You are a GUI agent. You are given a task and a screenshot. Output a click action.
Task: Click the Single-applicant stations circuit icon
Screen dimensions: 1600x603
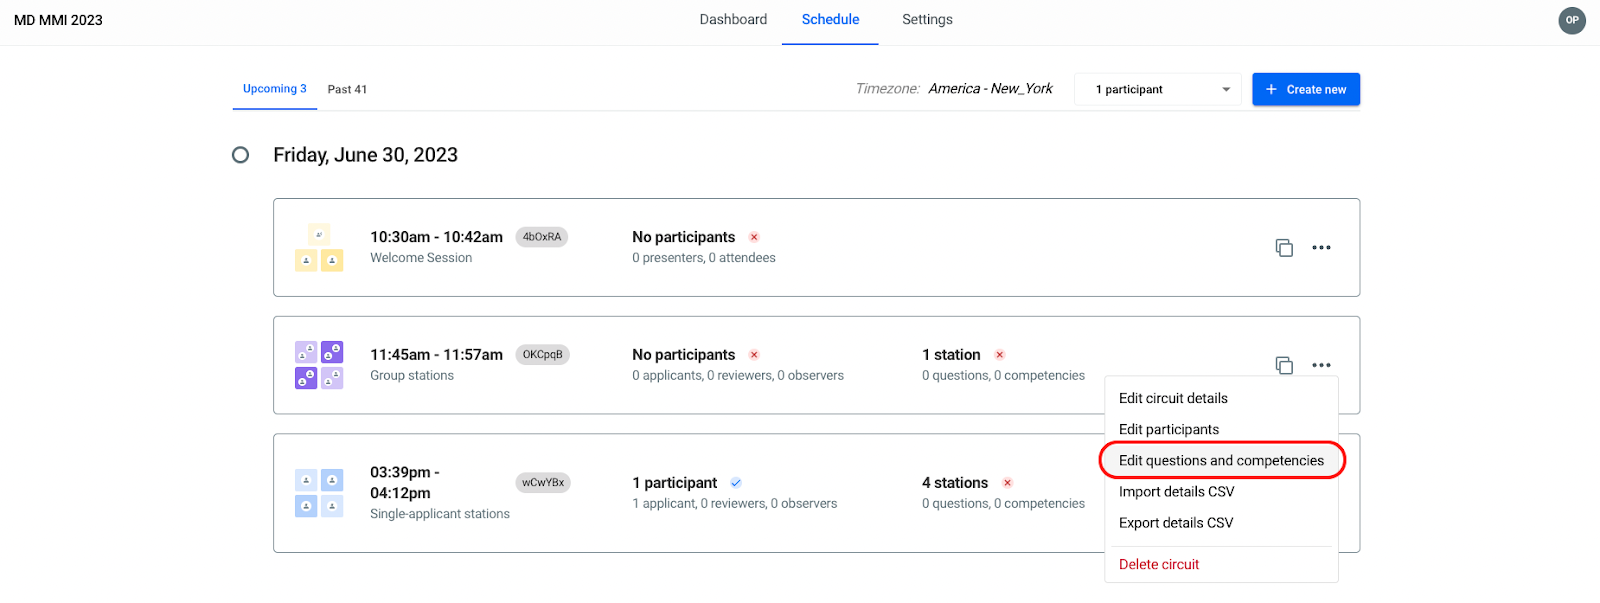coord(319,493)
